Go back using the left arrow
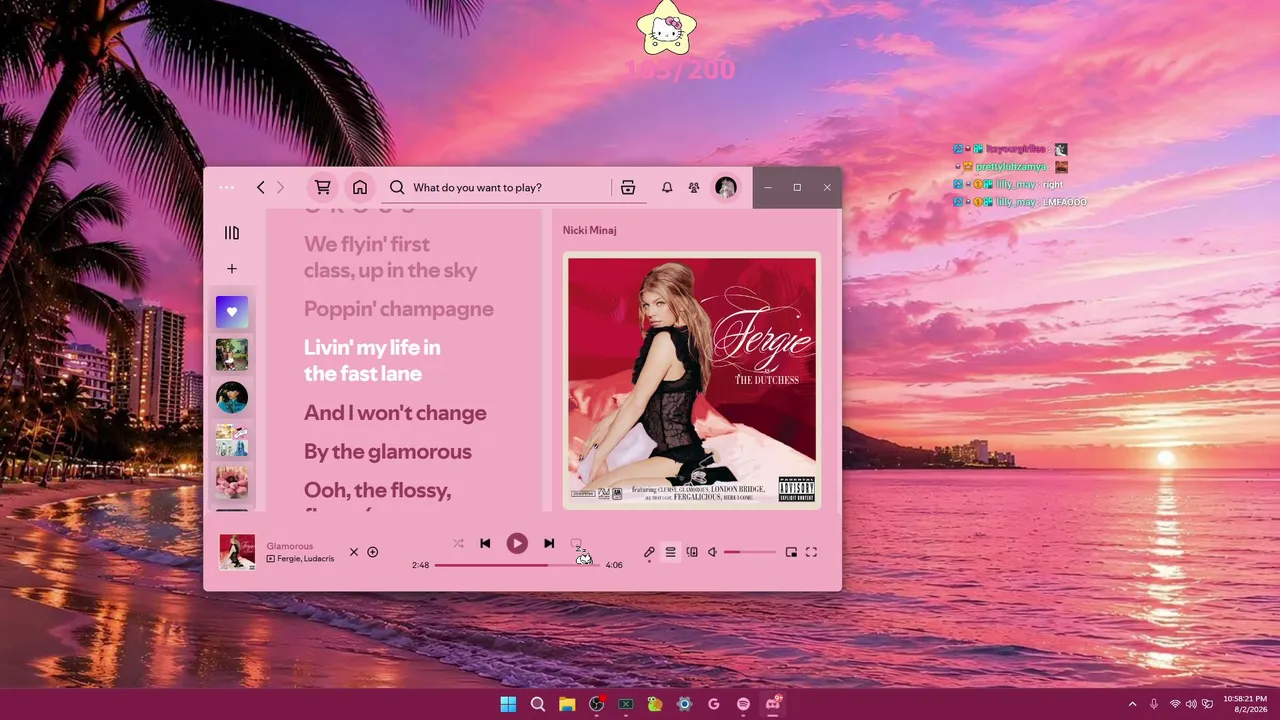The image size is (1280, 720). tap(261, 187)
